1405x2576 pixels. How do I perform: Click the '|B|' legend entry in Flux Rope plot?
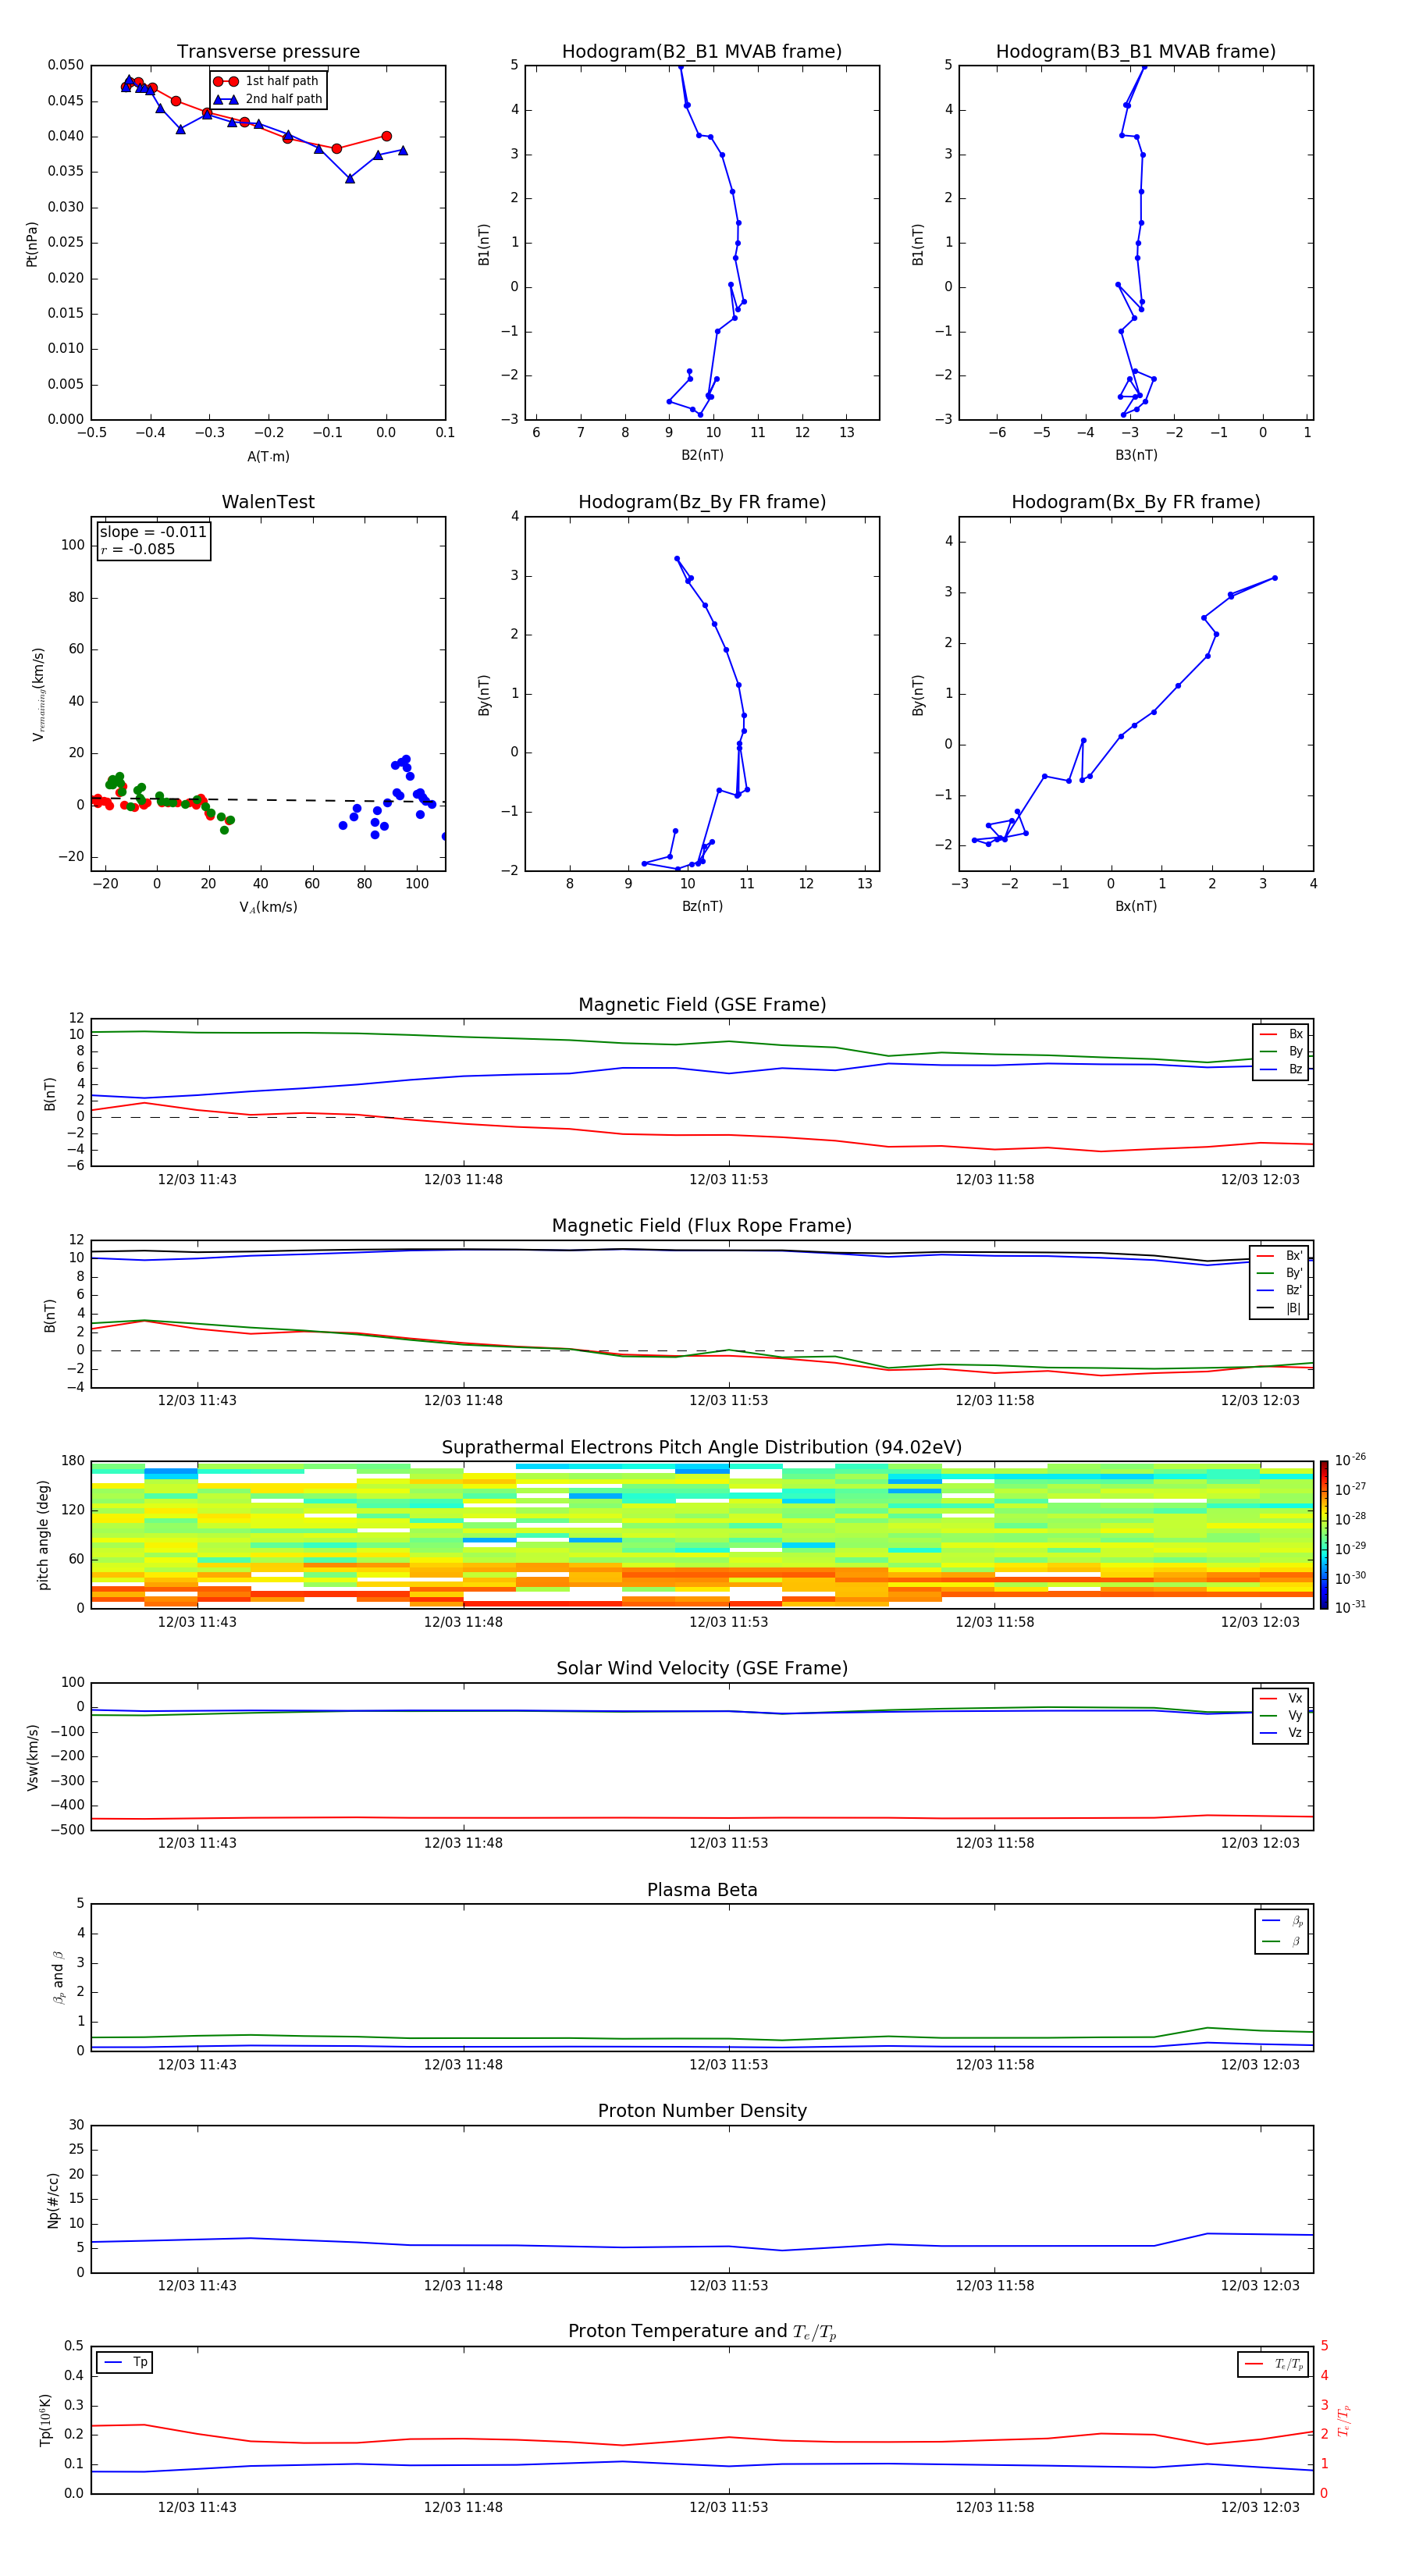tap(1280, 1308)
